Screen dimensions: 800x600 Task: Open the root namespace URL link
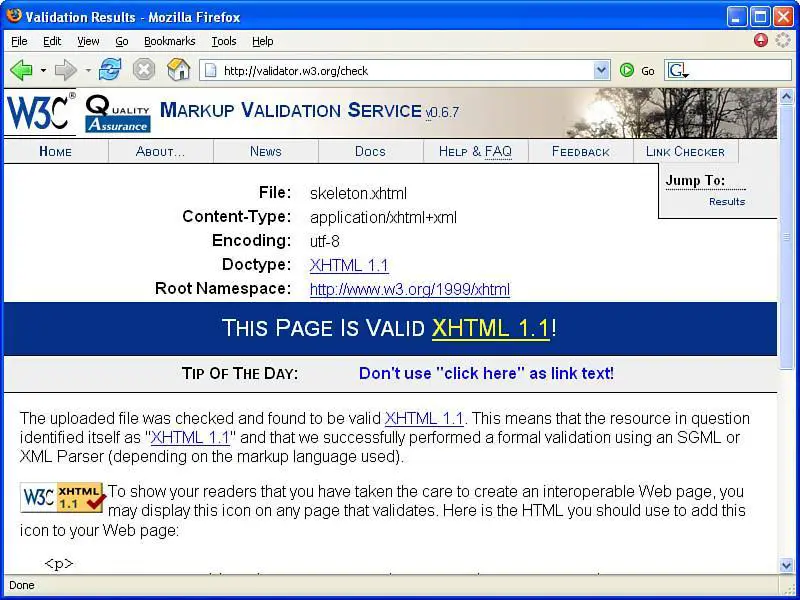point(410,289)
